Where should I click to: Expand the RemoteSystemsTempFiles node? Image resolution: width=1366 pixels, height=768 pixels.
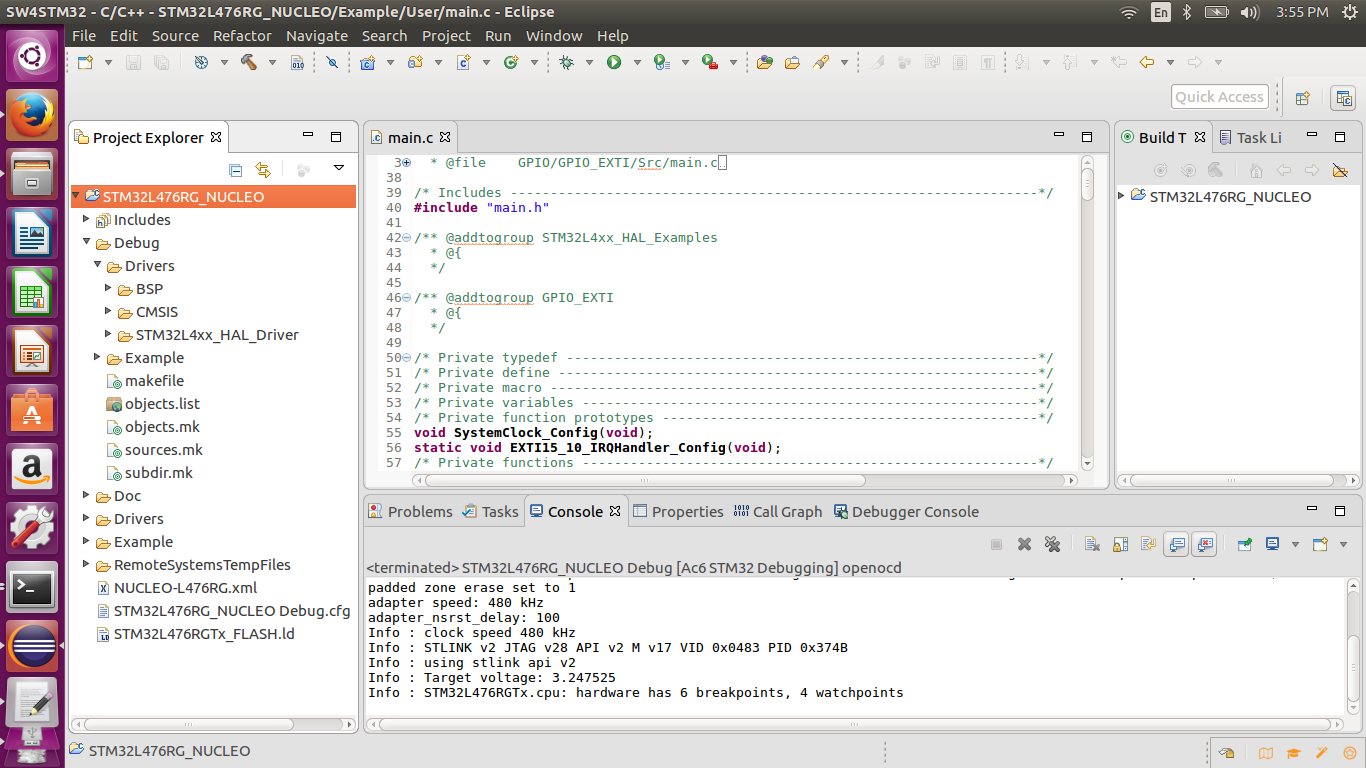pos(87,565)
